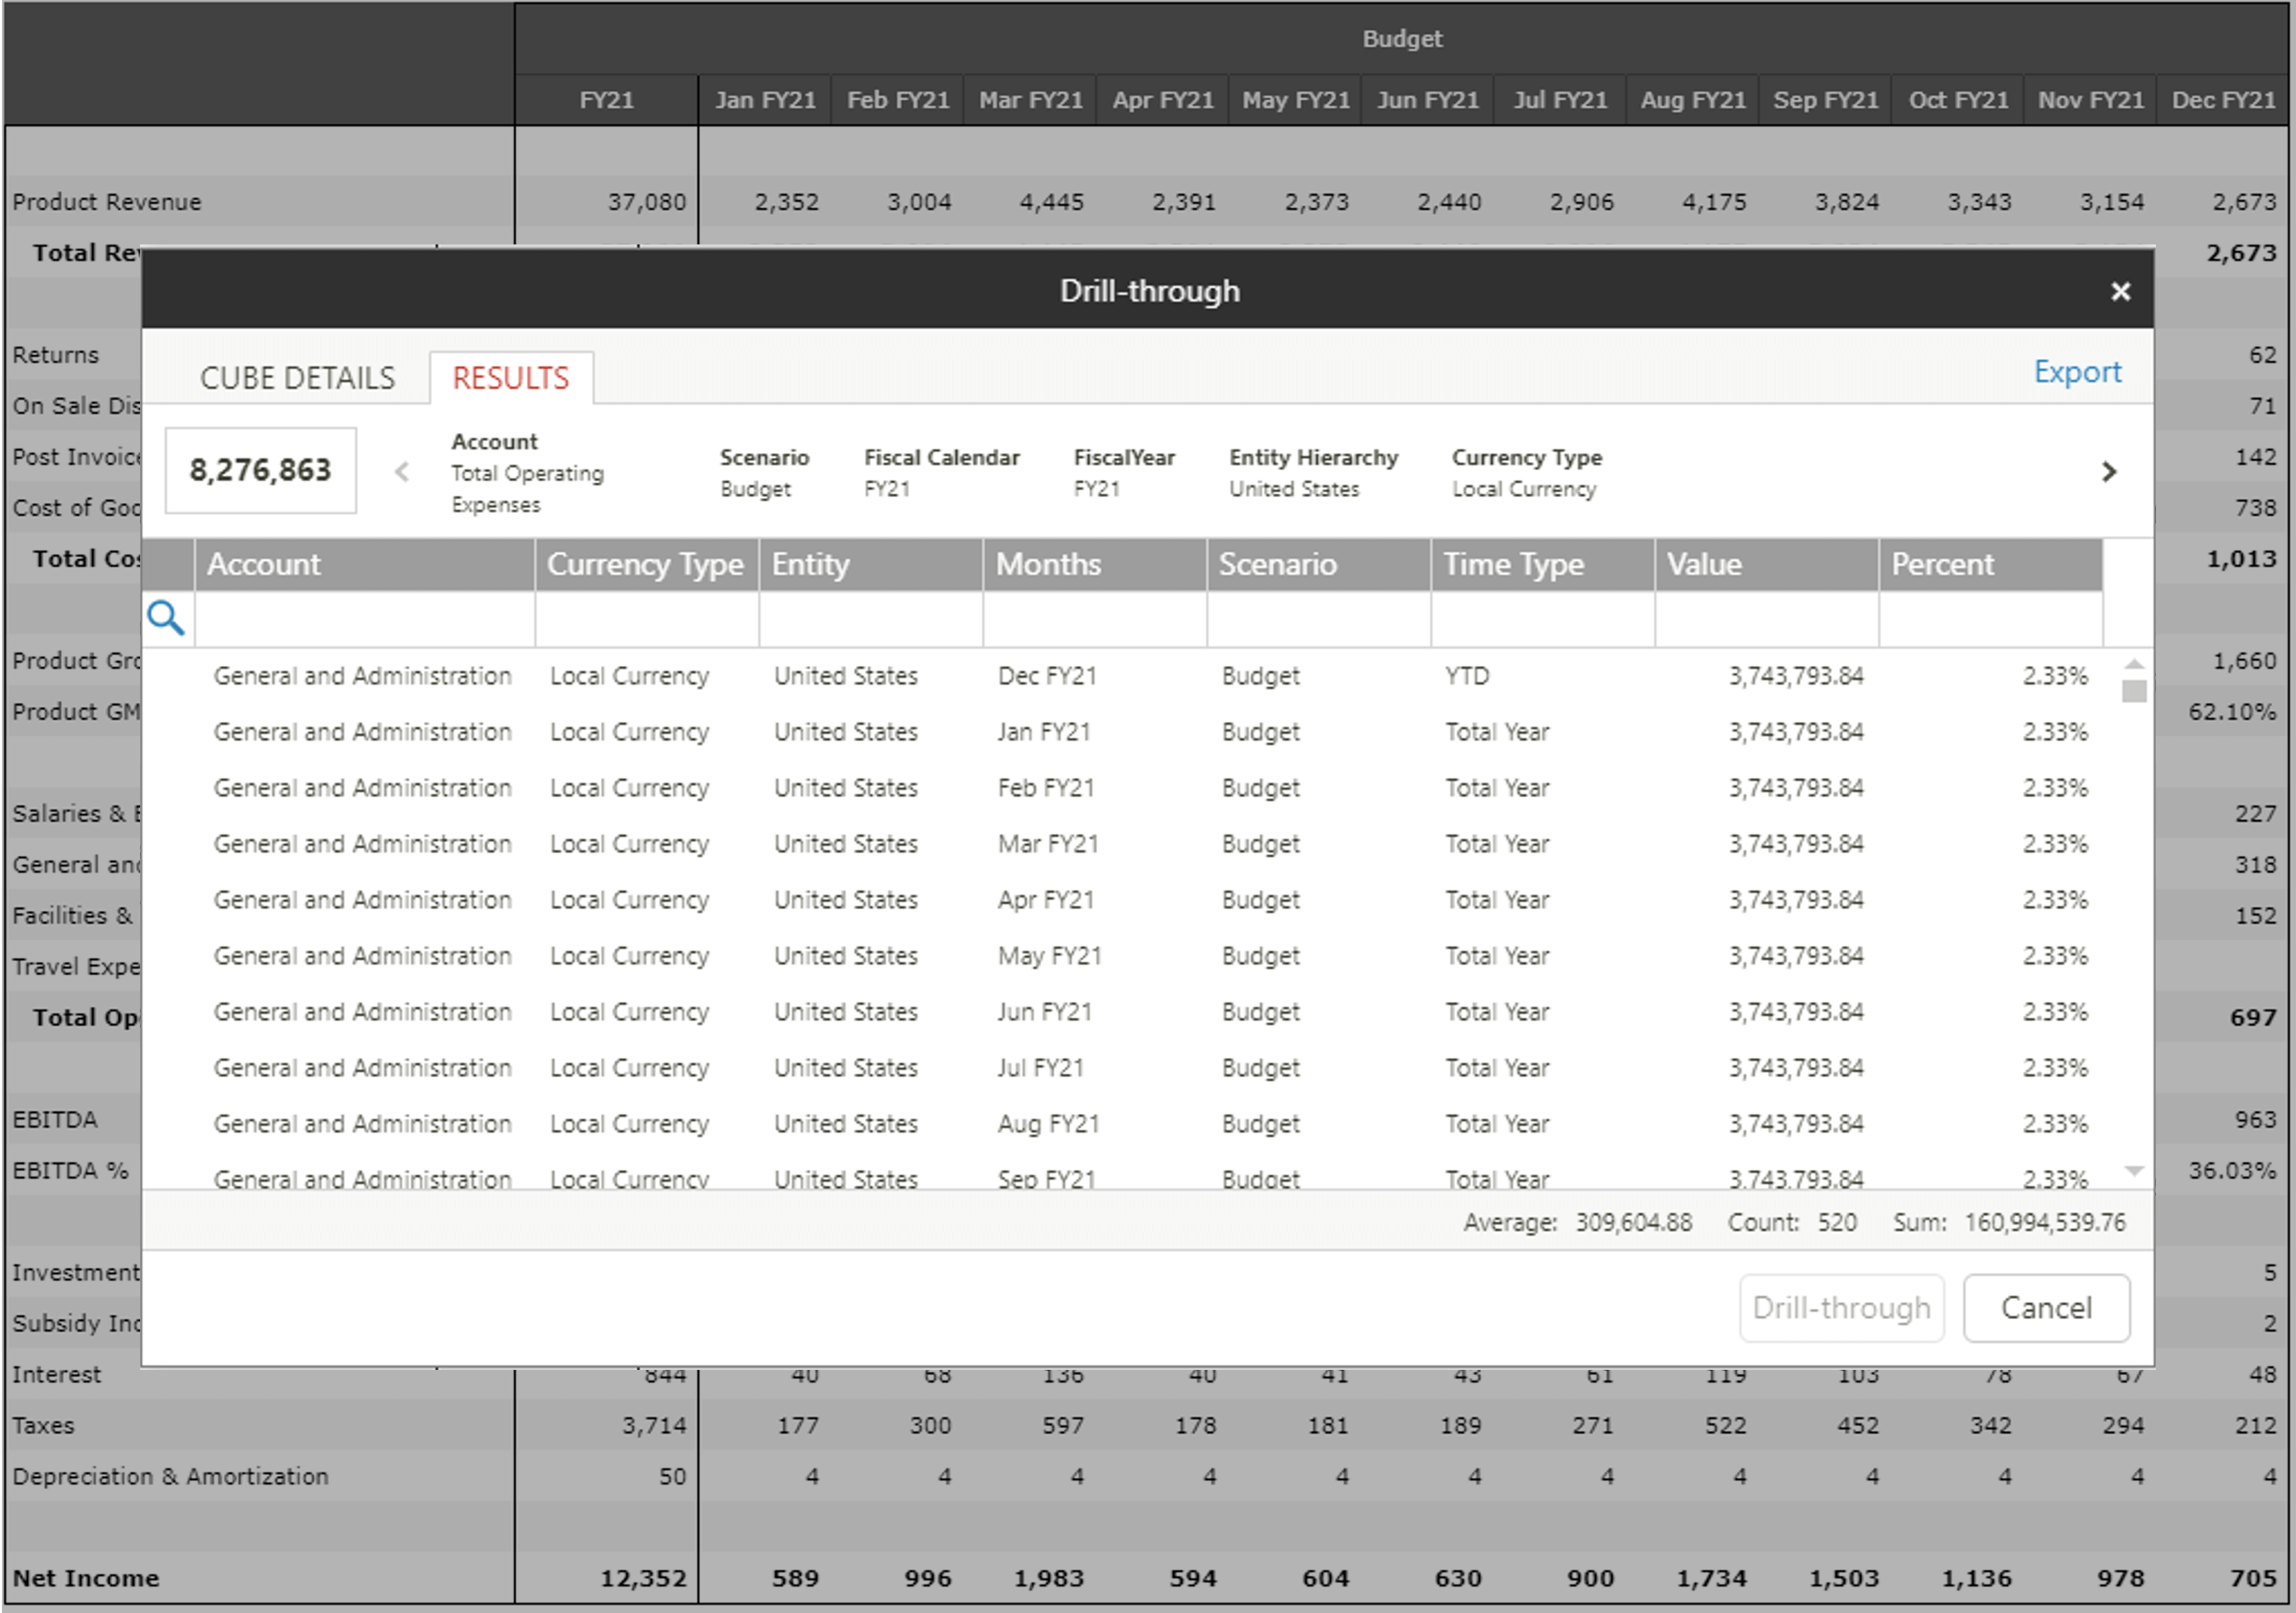This screenshot has width=2296, height=1613.
Task: Switch to the CUBE DETAILS tab
Action: (297, 378)
